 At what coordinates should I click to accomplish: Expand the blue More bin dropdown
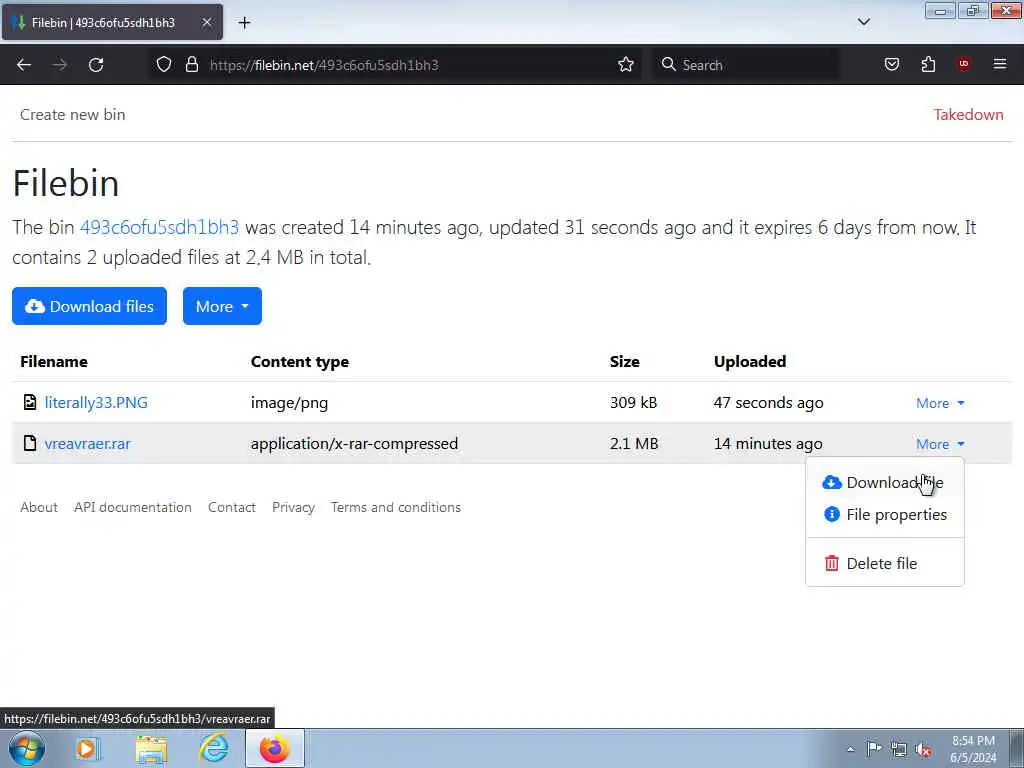click(222, 306)
